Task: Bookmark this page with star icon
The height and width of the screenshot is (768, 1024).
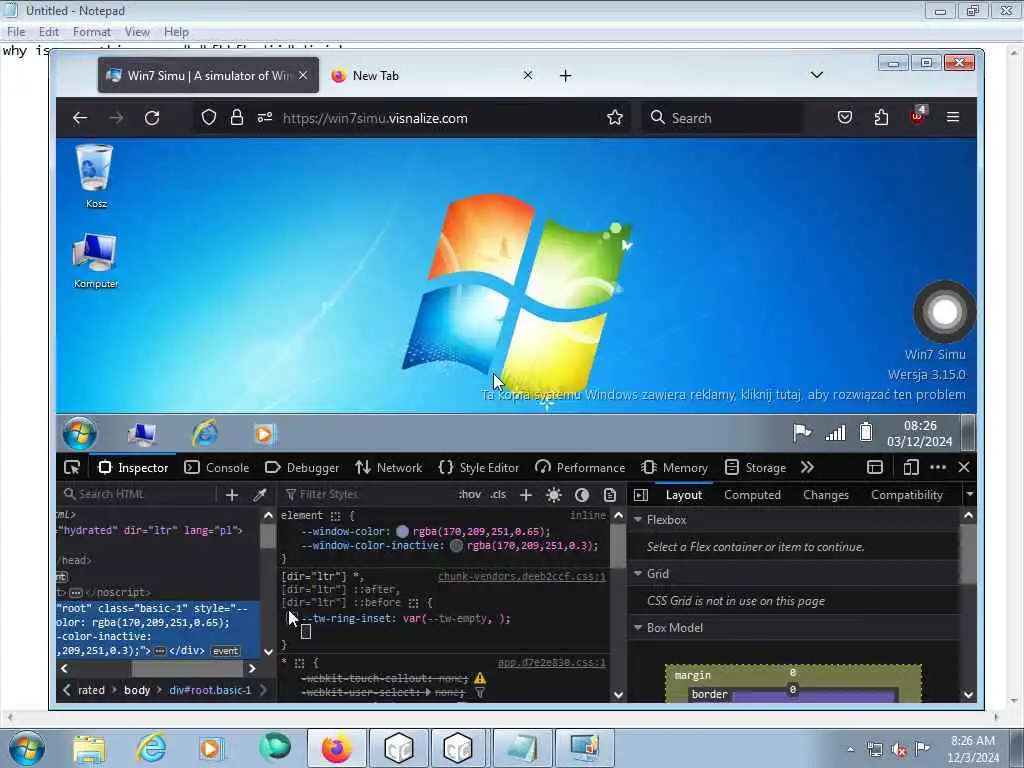Action: click(x=615, y=118)
